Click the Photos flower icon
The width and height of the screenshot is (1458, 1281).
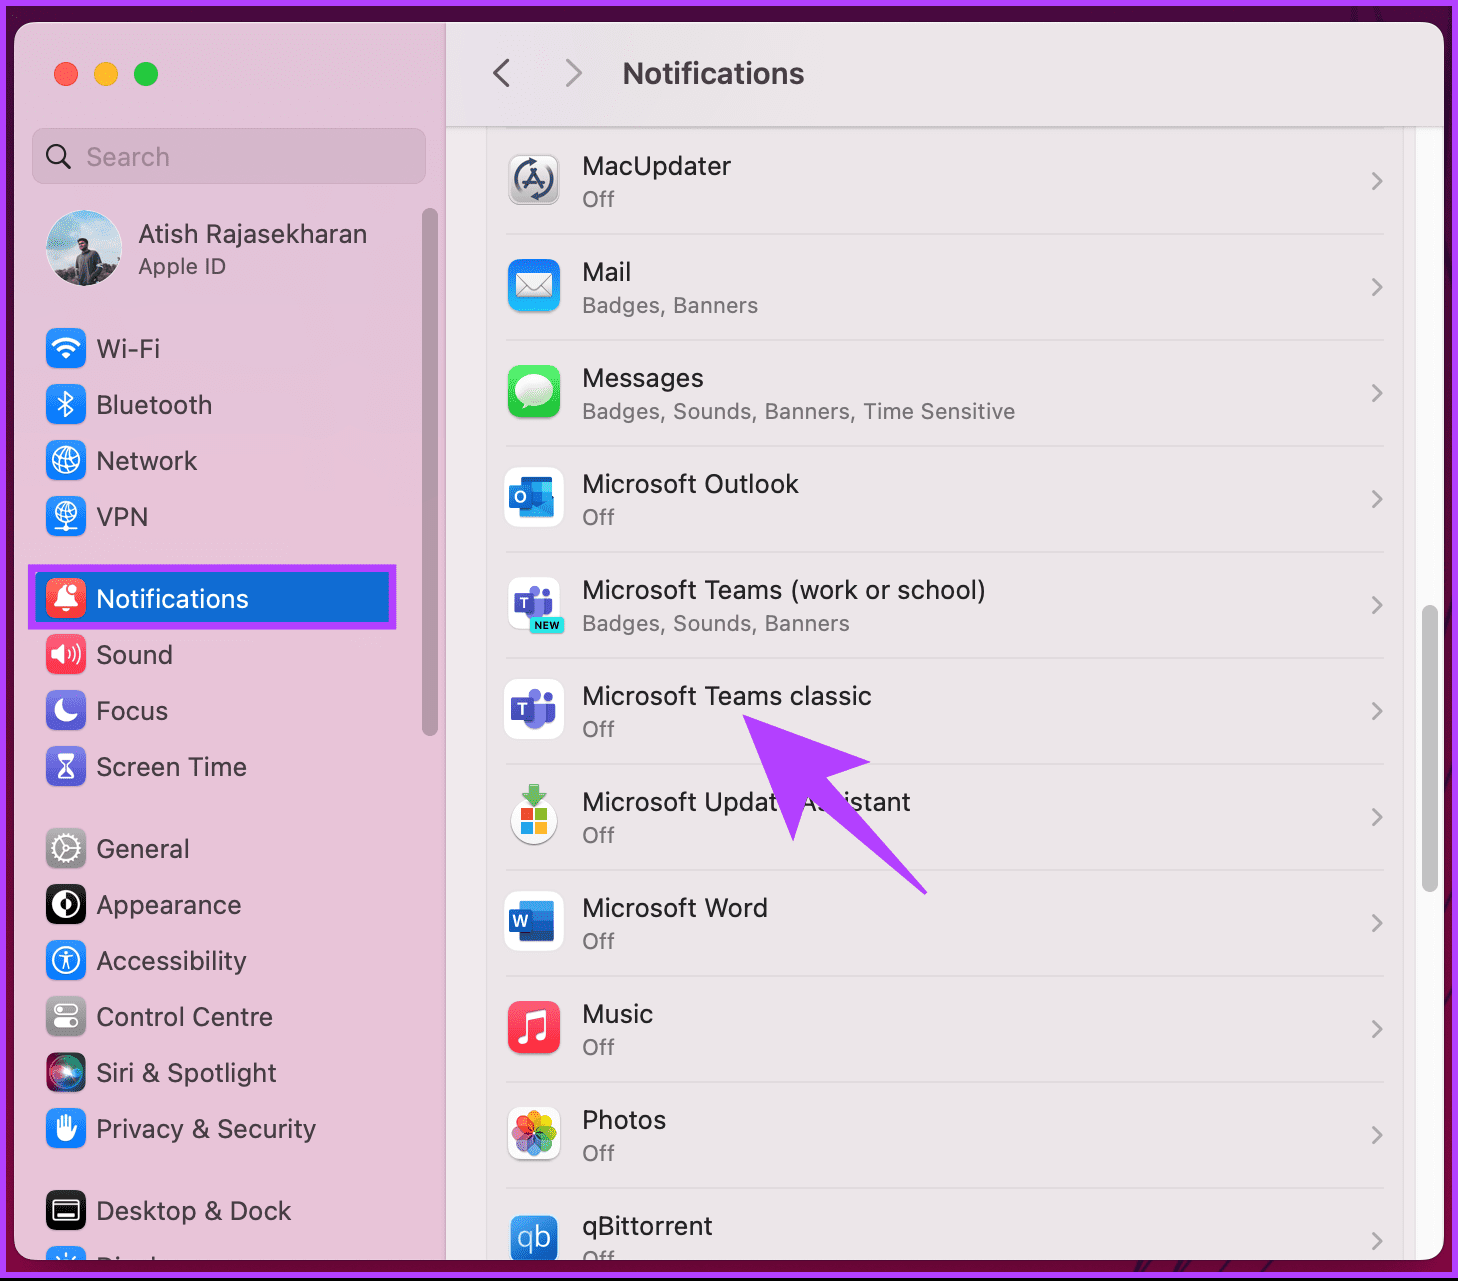[x=534, y=1135]
